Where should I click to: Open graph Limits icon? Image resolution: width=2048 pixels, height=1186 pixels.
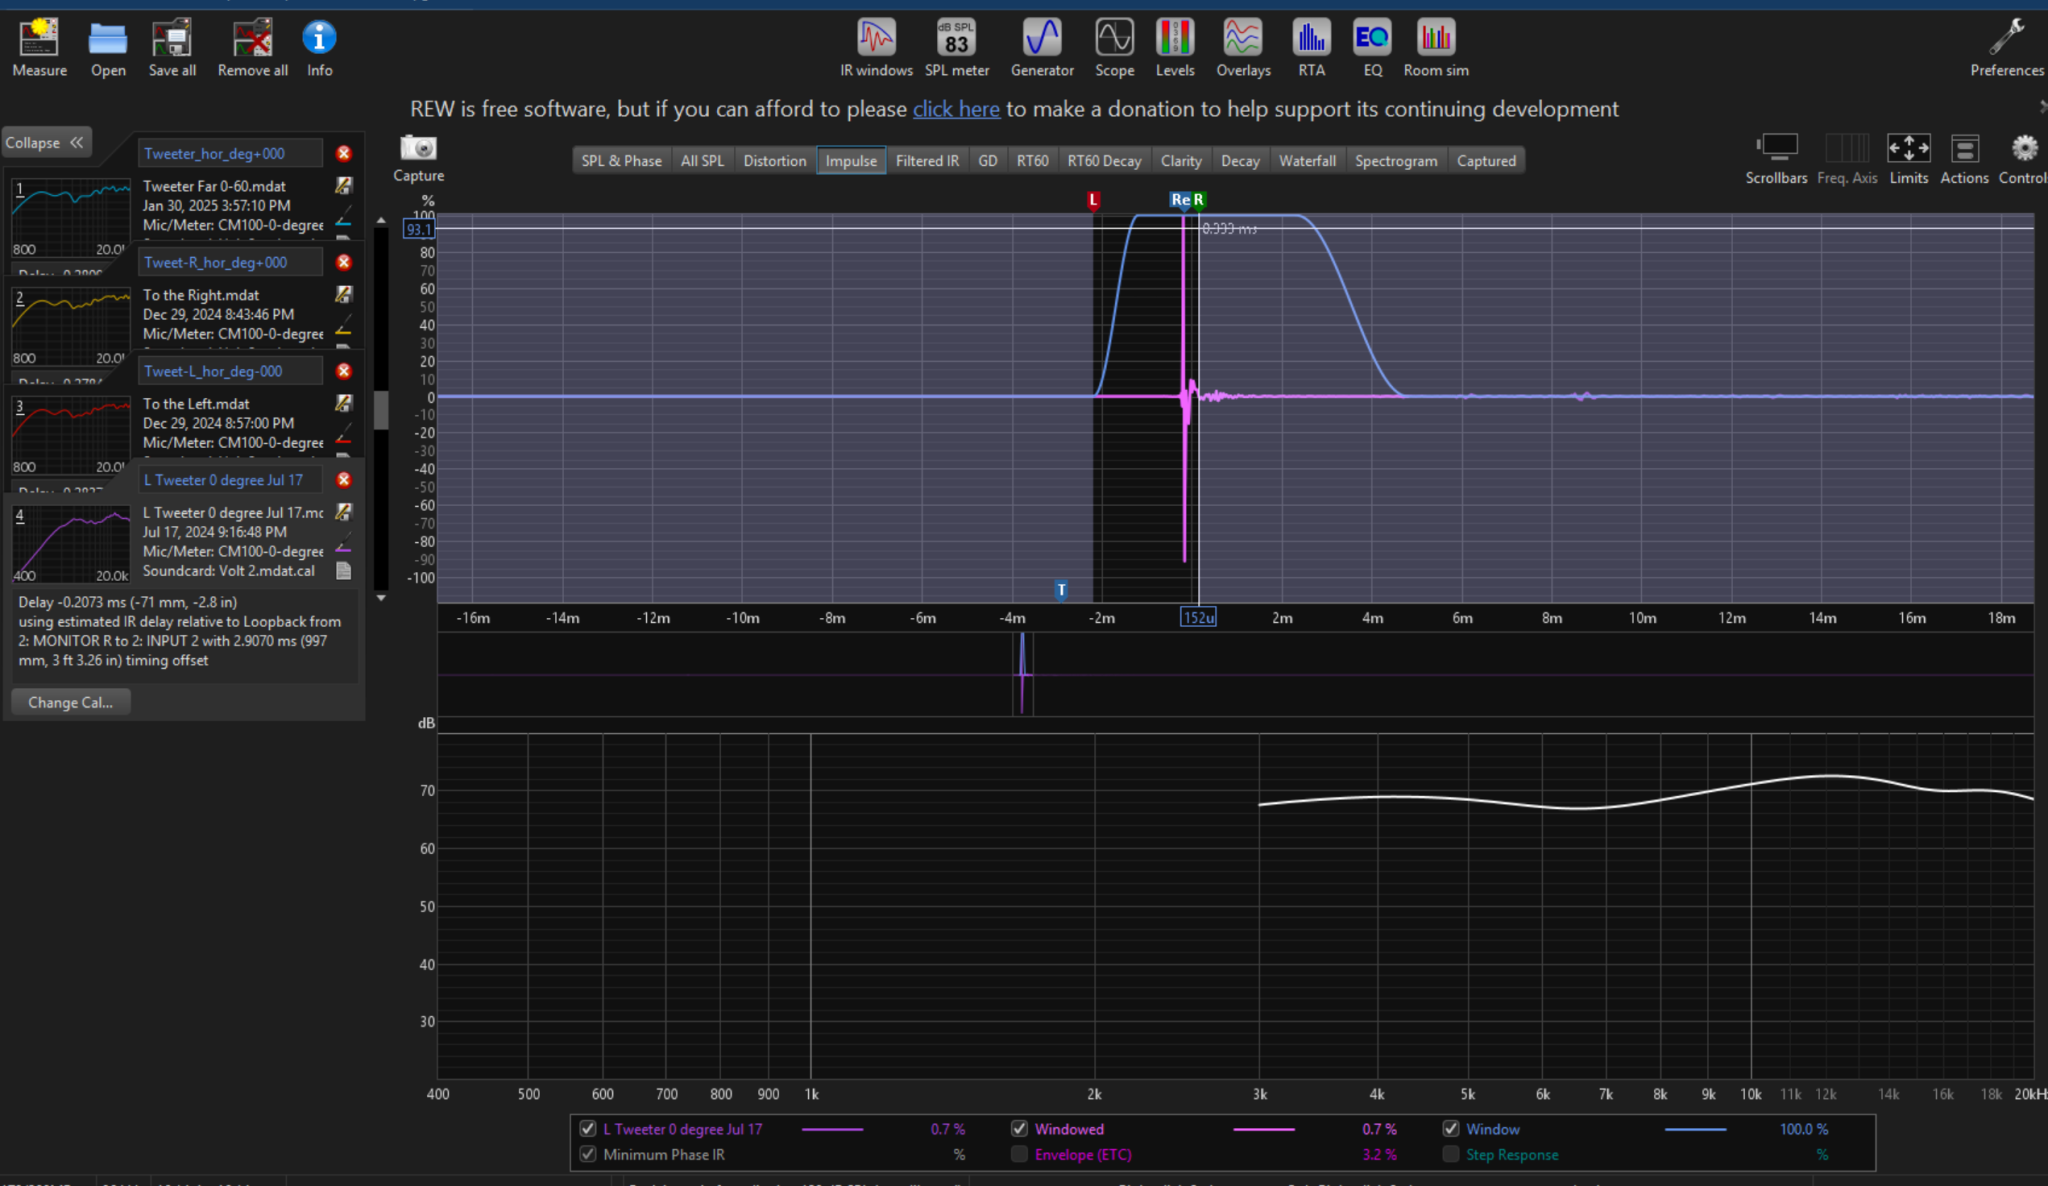[x=1908, y=159]
